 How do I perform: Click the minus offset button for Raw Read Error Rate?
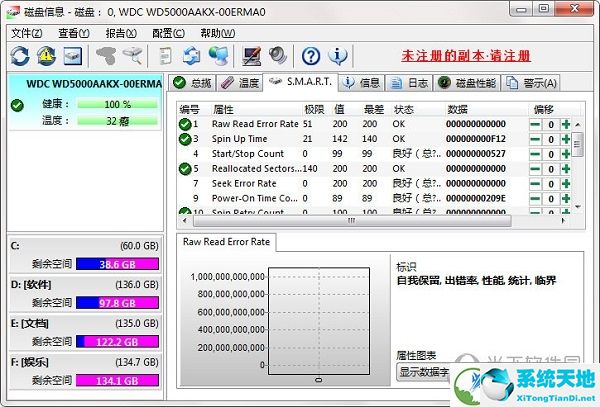(x=535, y=124)
